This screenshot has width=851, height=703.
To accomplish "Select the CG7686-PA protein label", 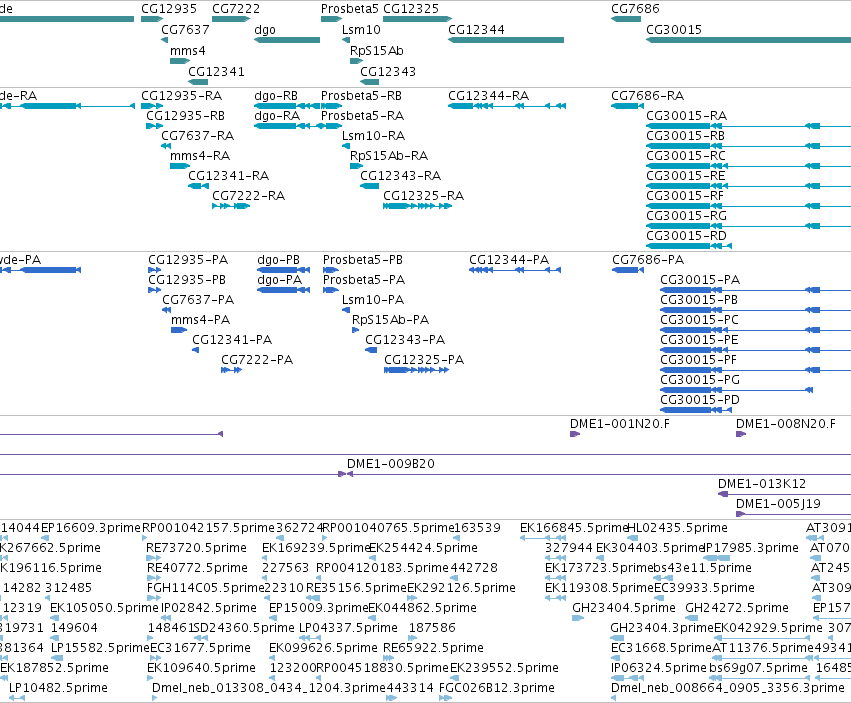I will click(648, 261).
